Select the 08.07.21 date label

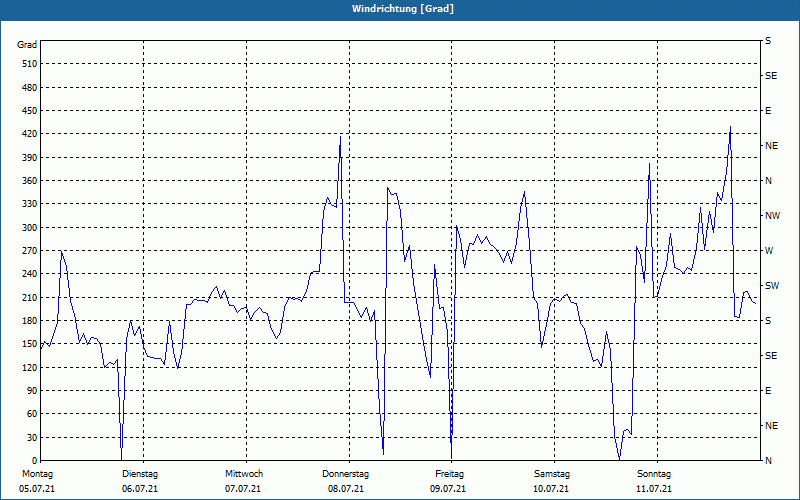[346, 489]
